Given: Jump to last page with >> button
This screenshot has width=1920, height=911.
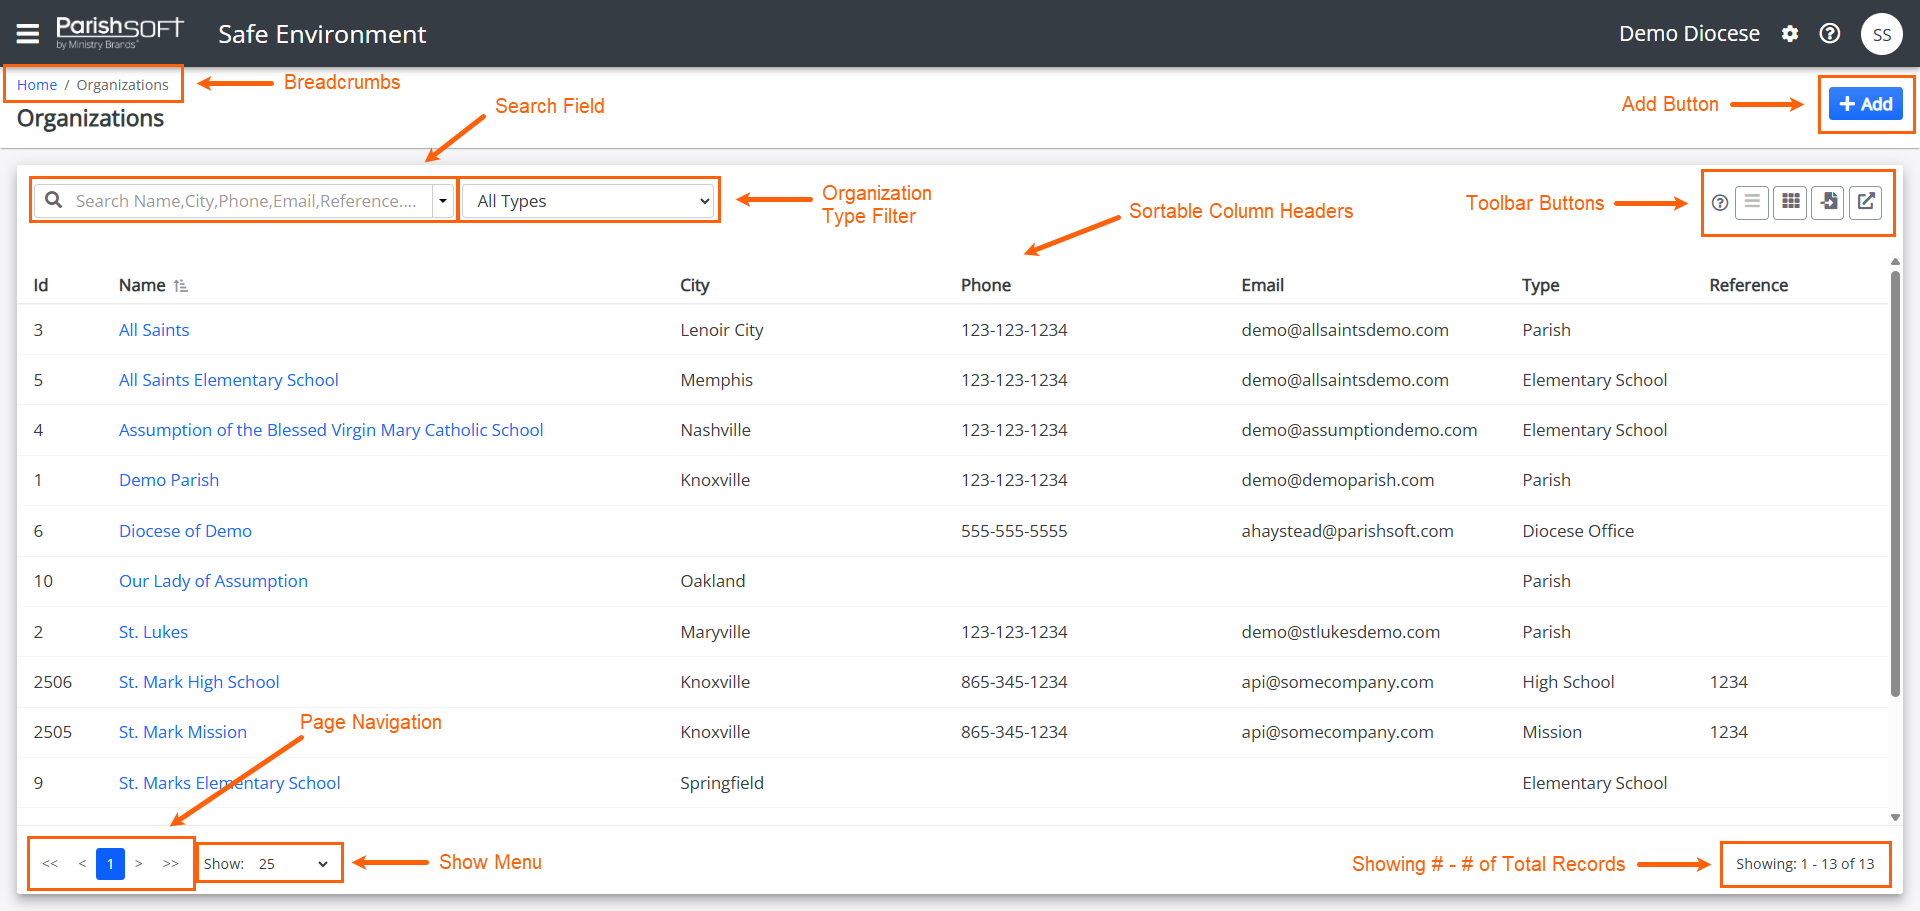Looking at the screenshot, I should coord(171,863).
